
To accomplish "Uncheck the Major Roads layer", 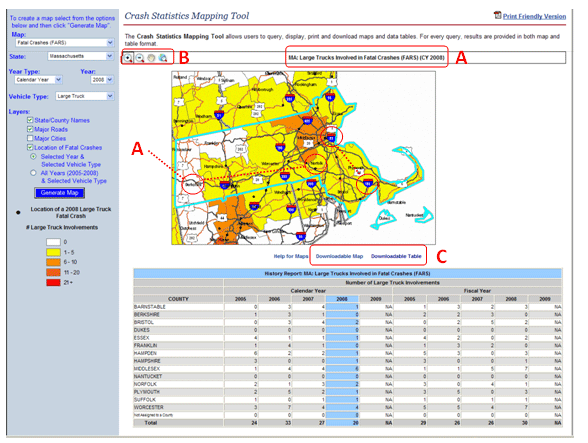I will [30, 129].
